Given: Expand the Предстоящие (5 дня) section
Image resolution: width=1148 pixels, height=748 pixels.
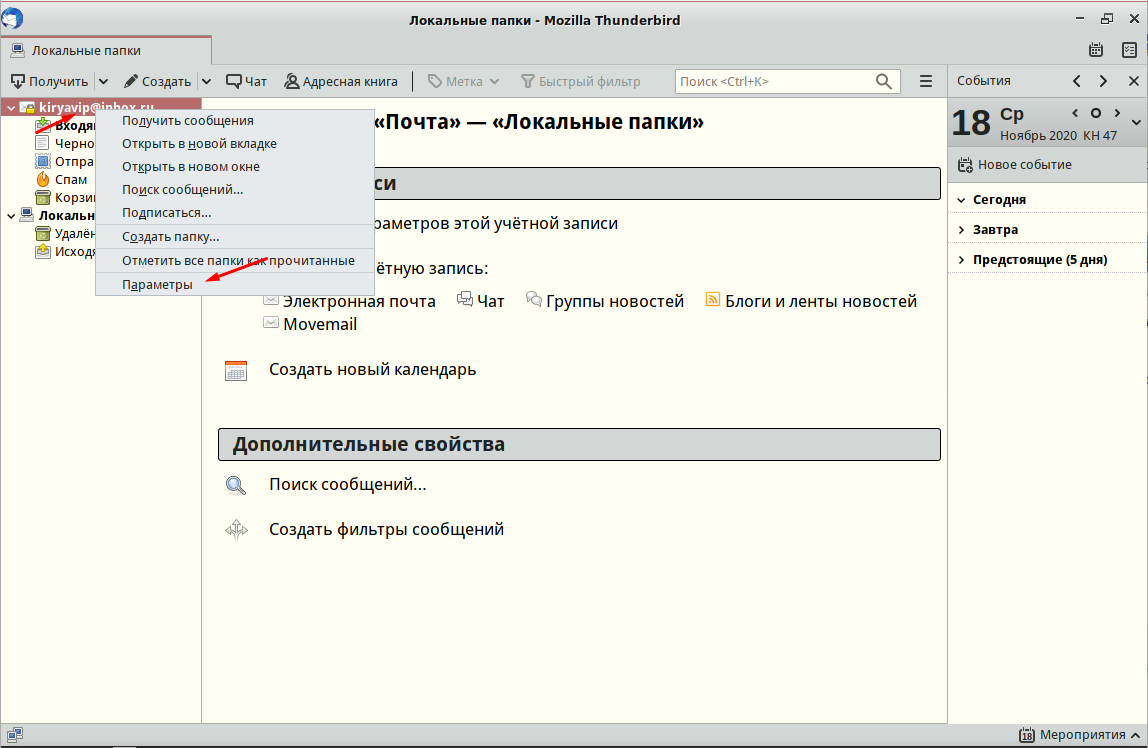Looking at the screenshot, I should pos(961,260).
